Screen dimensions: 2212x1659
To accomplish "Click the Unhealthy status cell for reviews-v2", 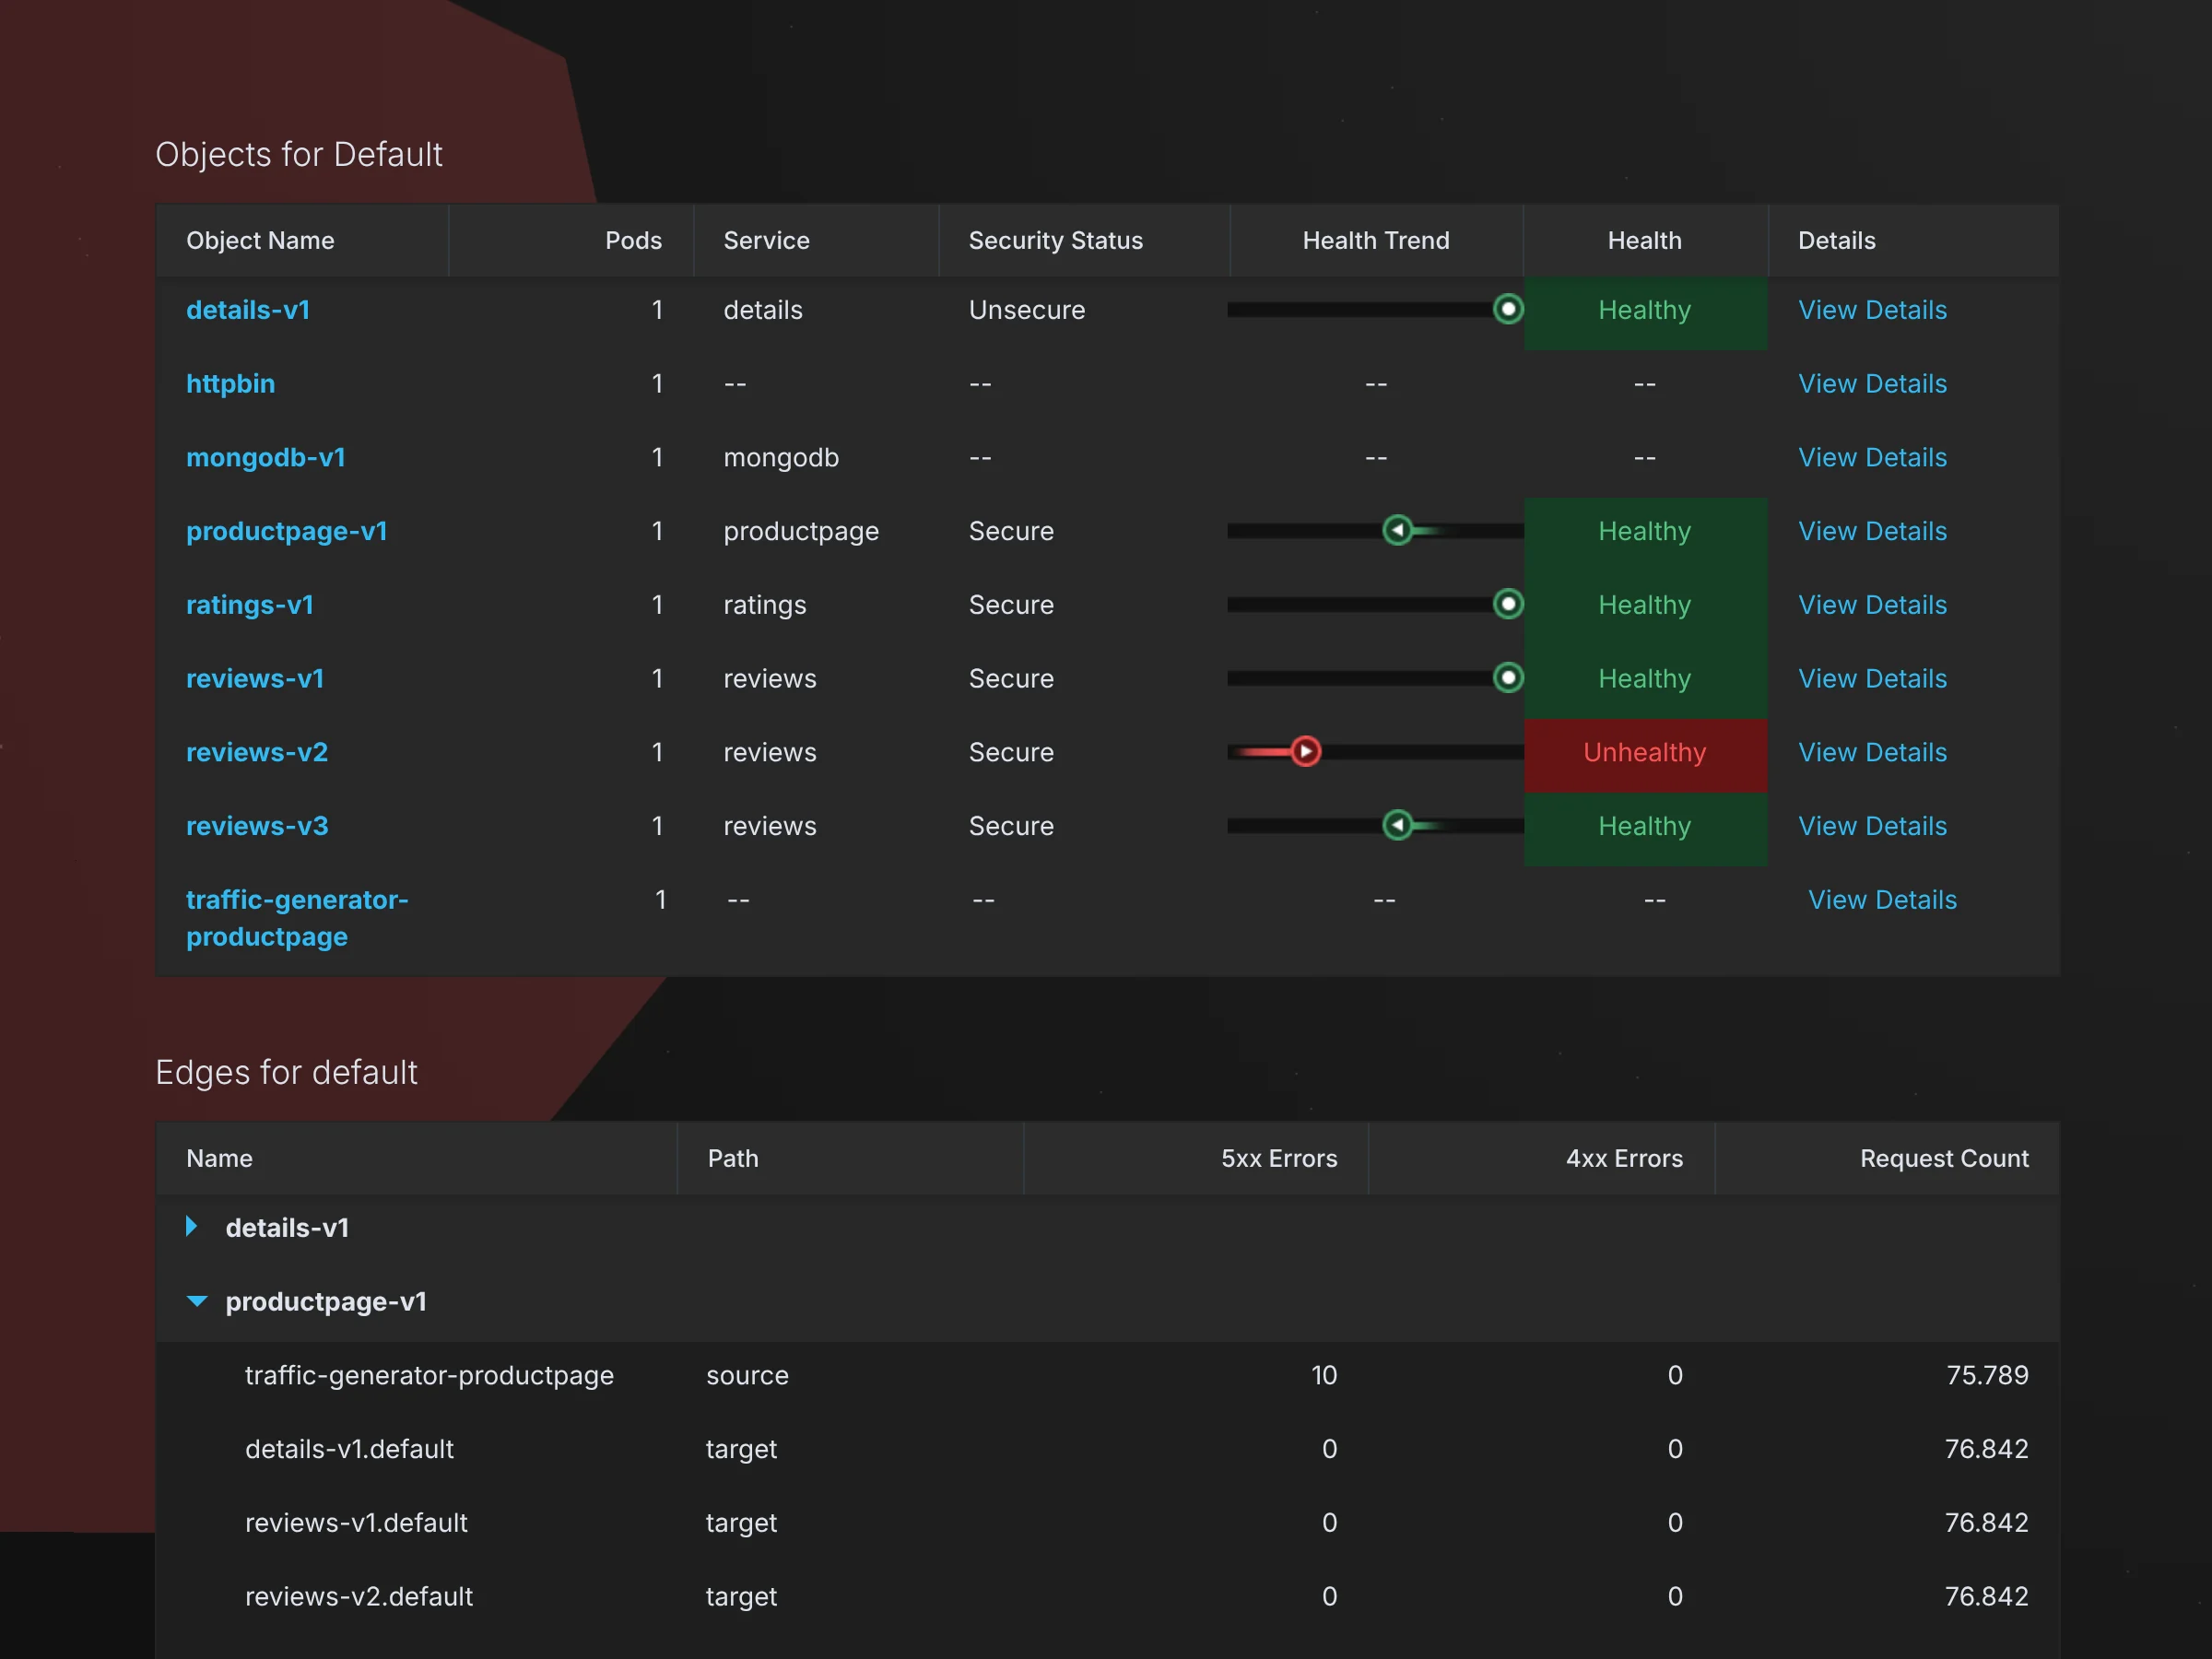I will [1645, 755].
